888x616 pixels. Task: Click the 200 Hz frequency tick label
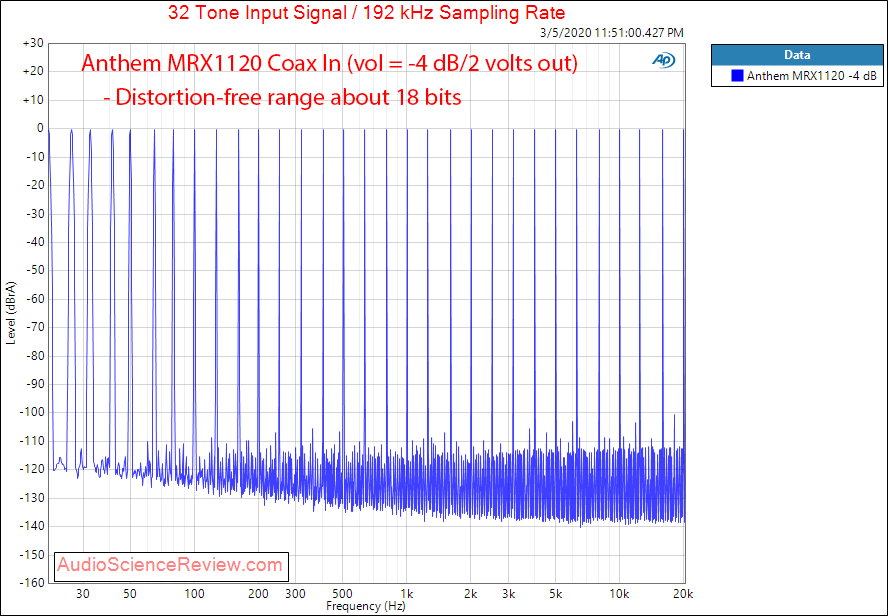tap(258, 594)
